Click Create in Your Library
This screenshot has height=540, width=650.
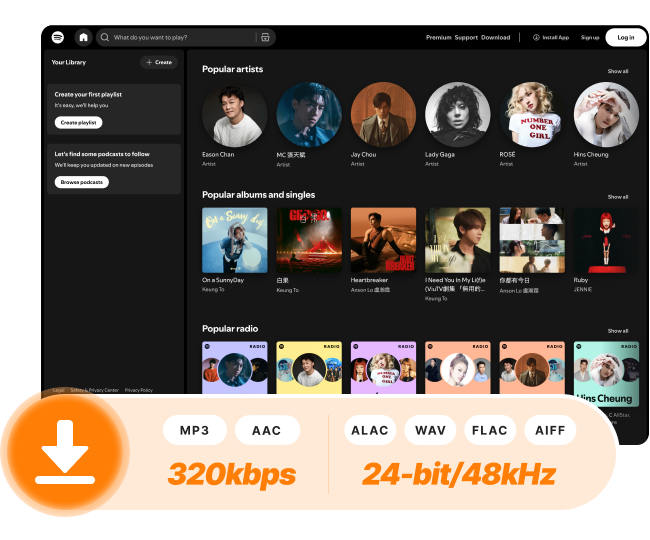pos(159,62)
